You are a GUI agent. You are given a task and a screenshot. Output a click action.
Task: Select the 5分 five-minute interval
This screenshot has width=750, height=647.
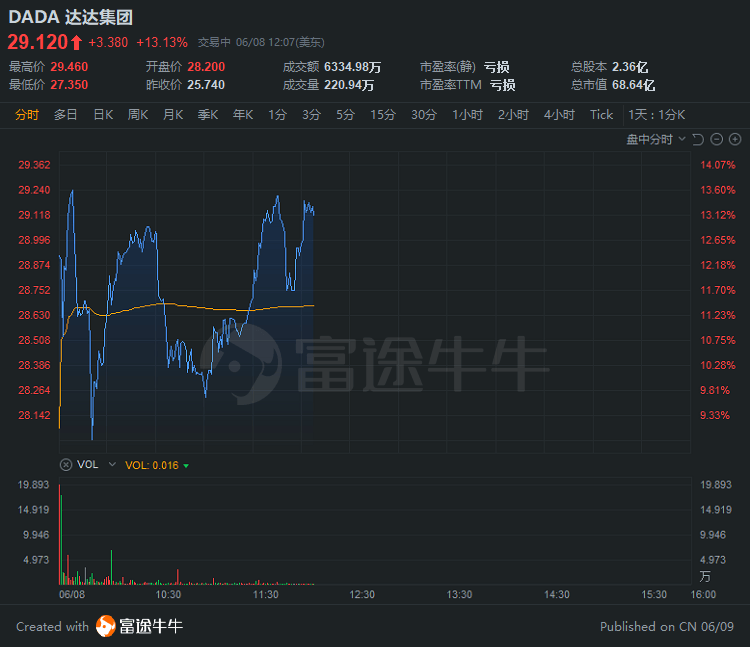(x=345, y=115)
